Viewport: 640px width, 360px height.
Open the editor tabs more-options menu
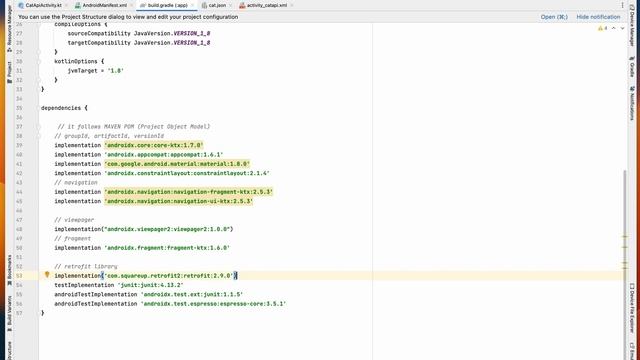click(622, 5)
